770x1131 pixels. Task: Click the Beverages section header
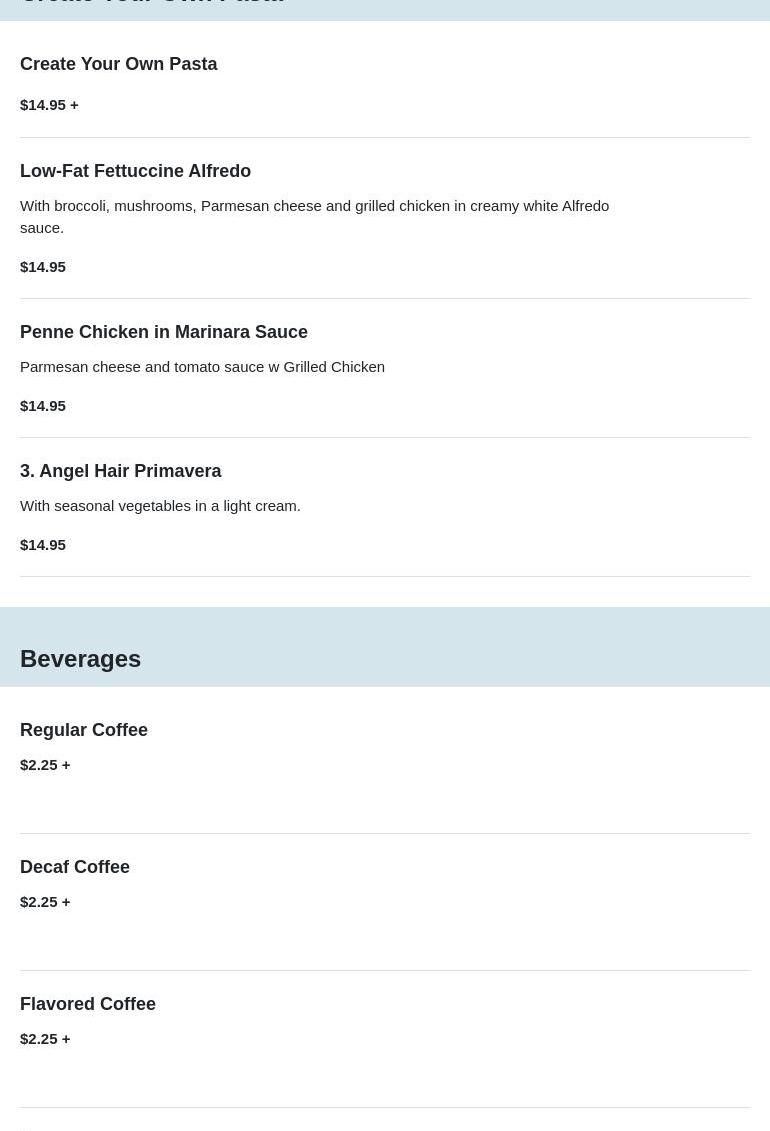click(80, 659)
